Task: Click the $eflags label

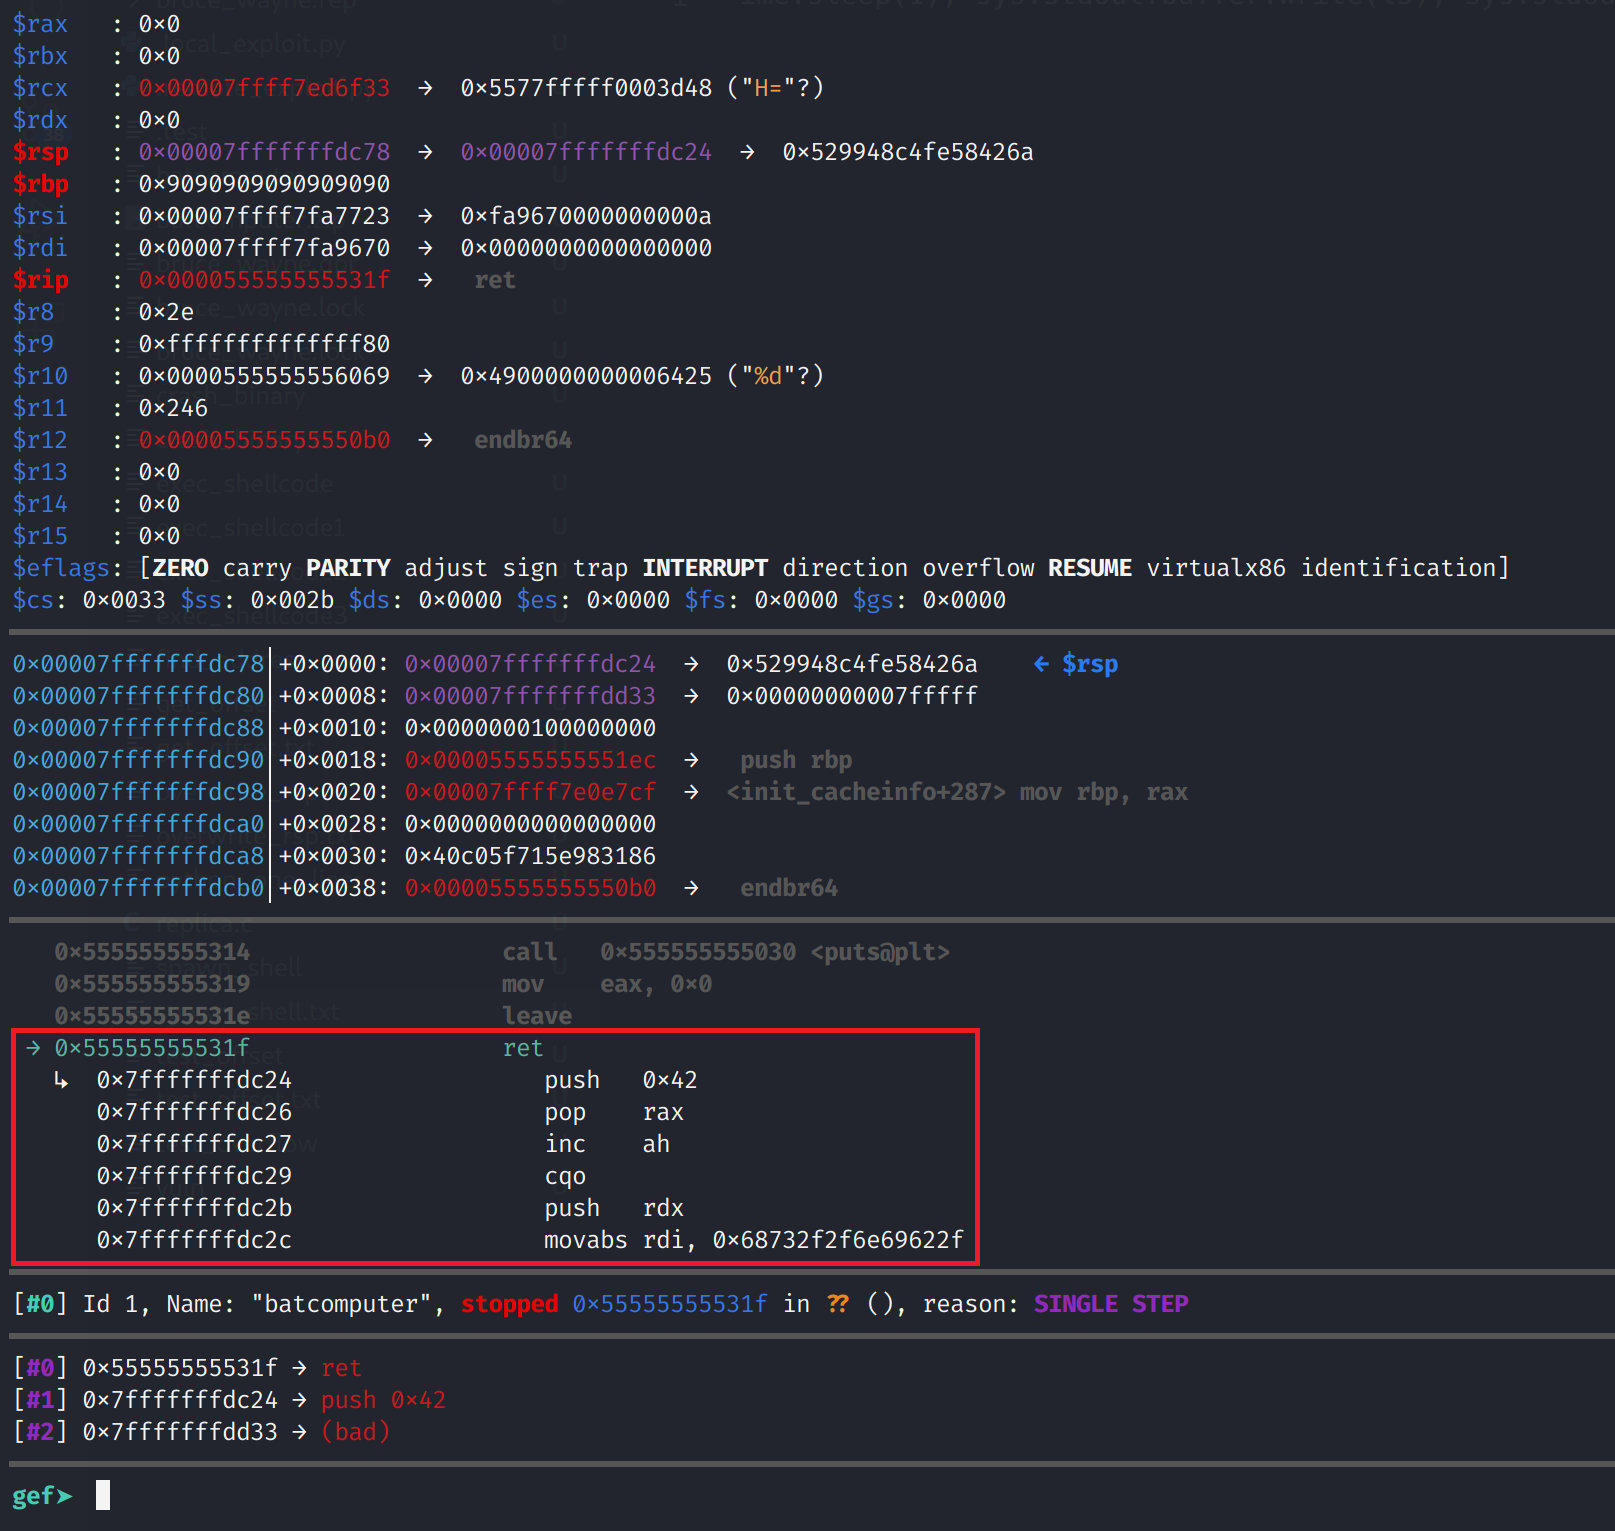Action: coord(61,568)
